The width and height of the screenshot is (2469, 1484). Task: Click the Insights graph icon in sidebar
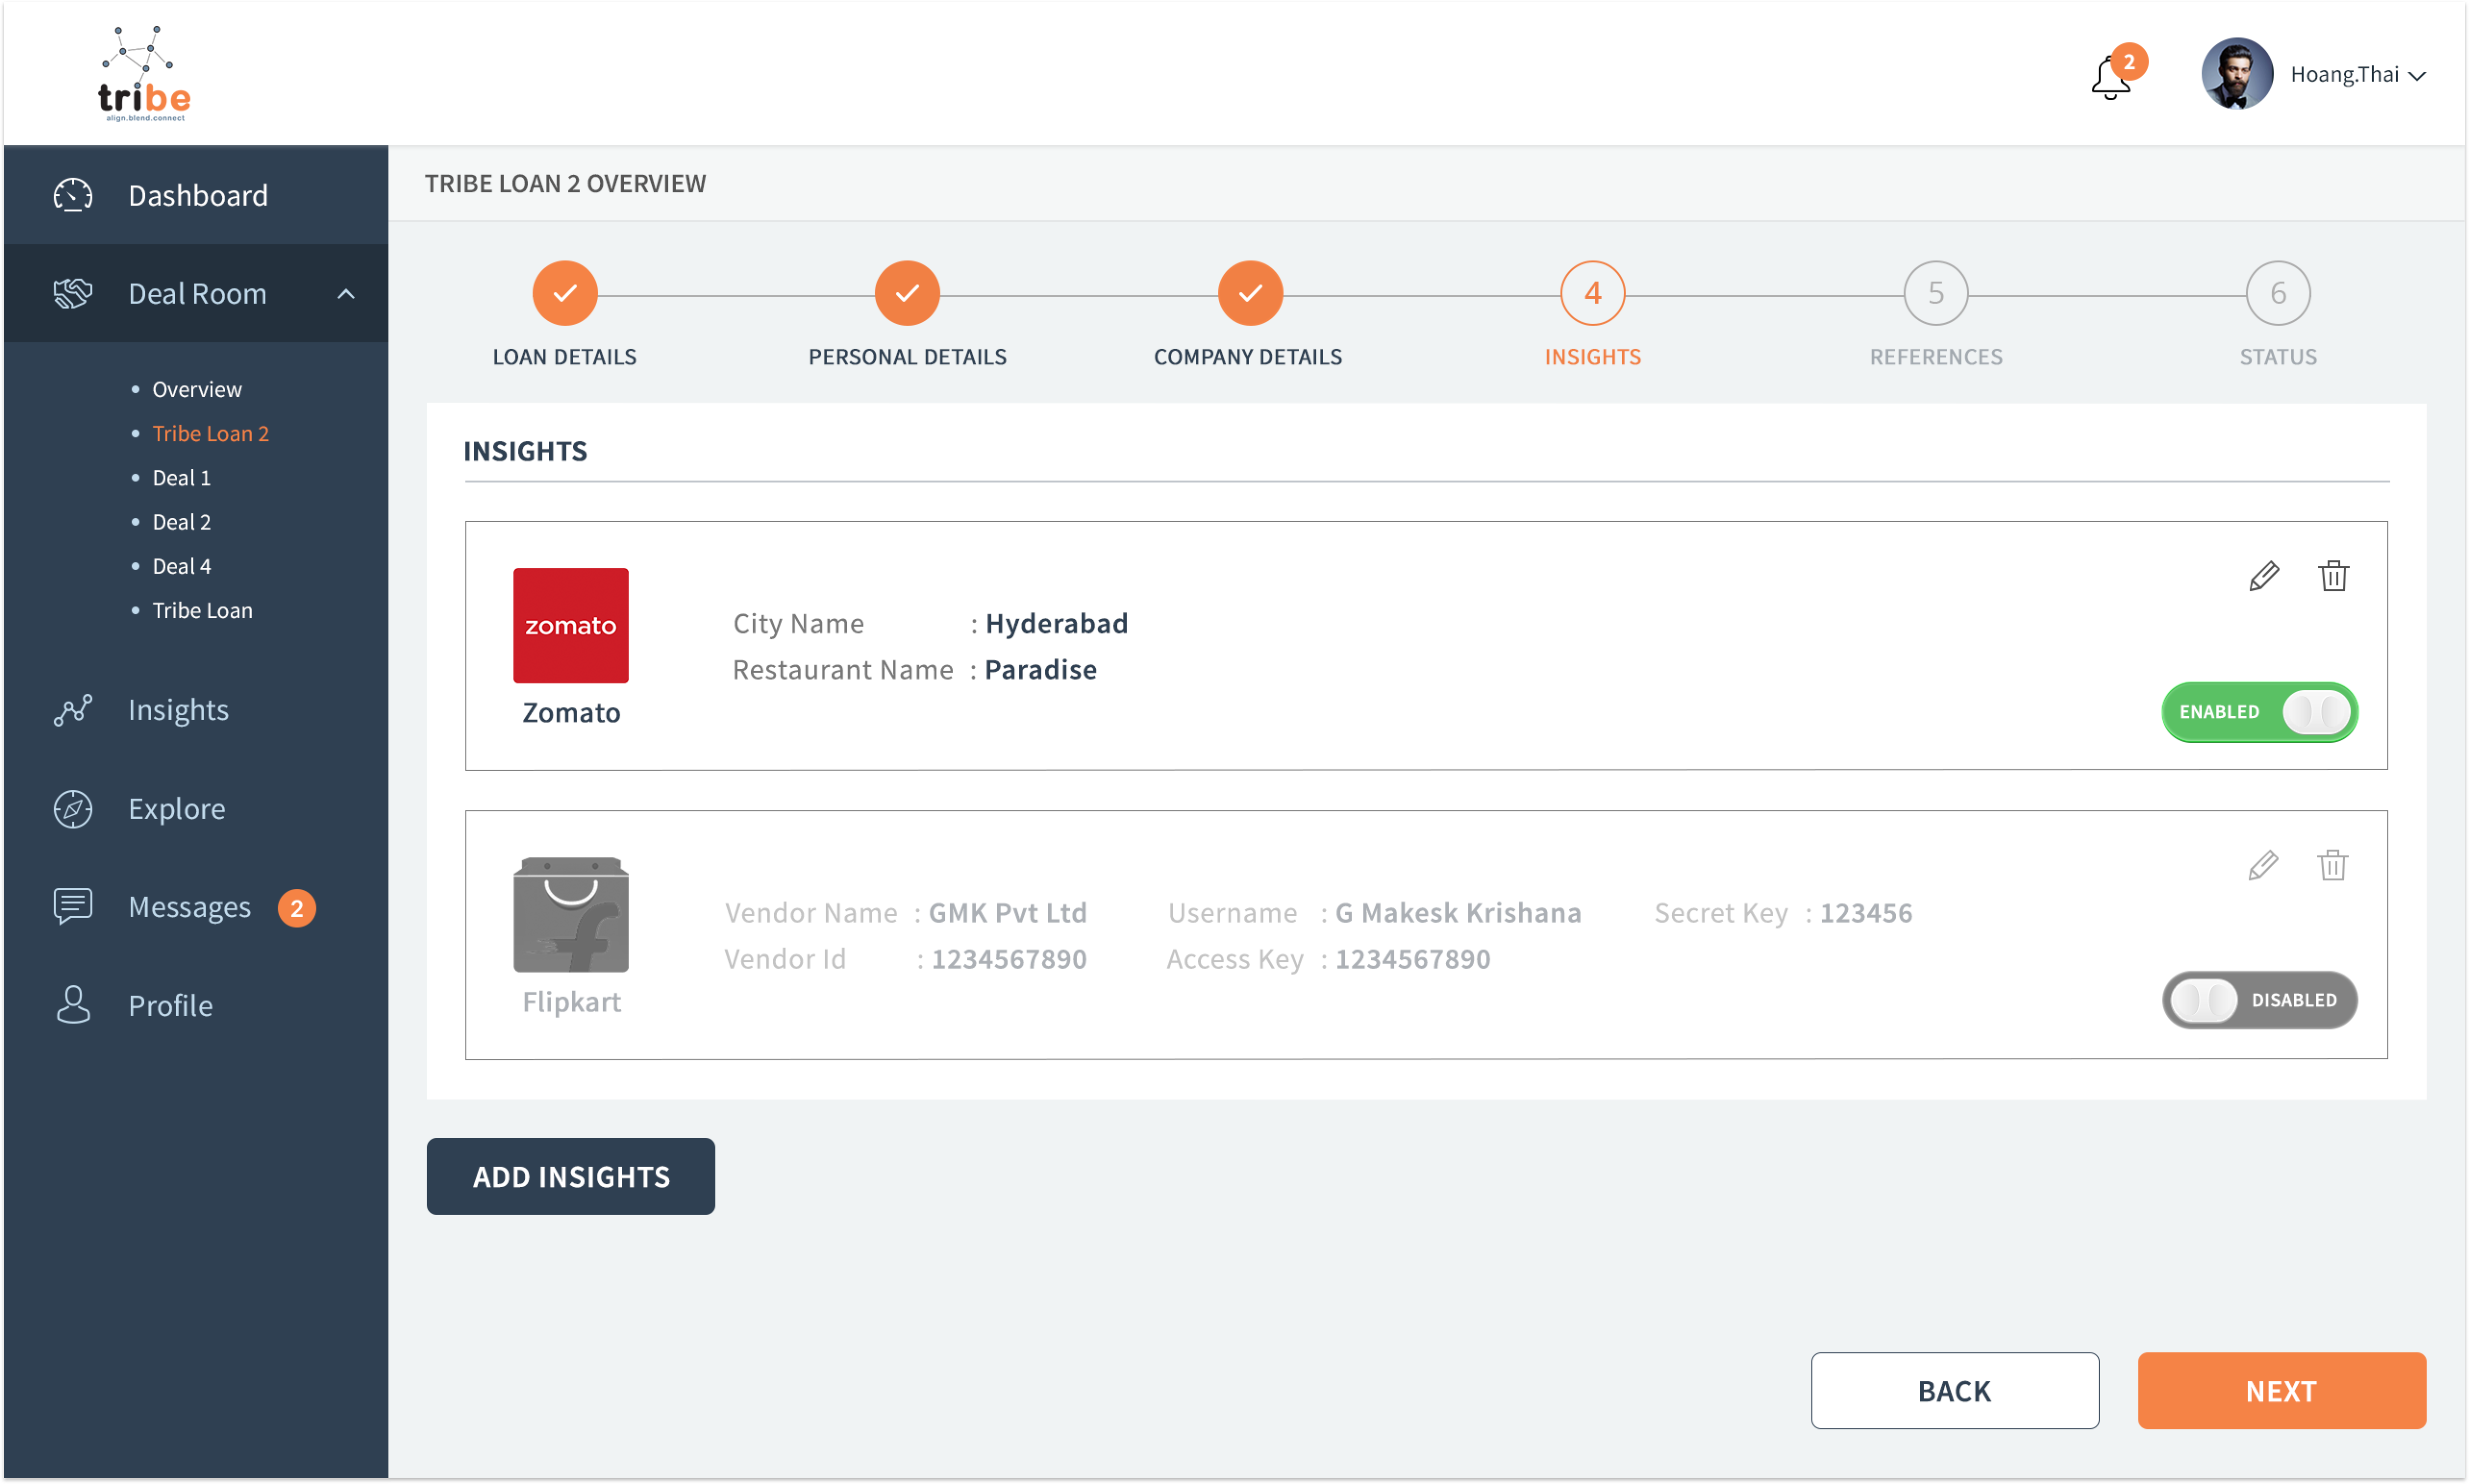73,710
